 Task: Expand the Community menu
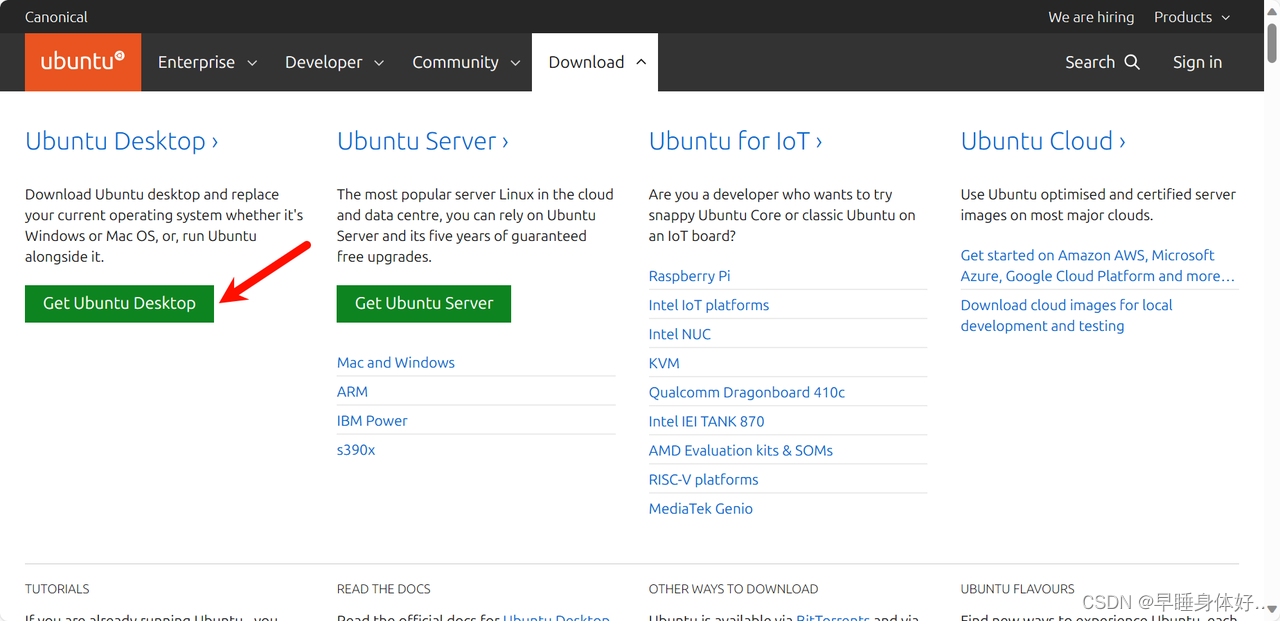(x=466, y=62)
